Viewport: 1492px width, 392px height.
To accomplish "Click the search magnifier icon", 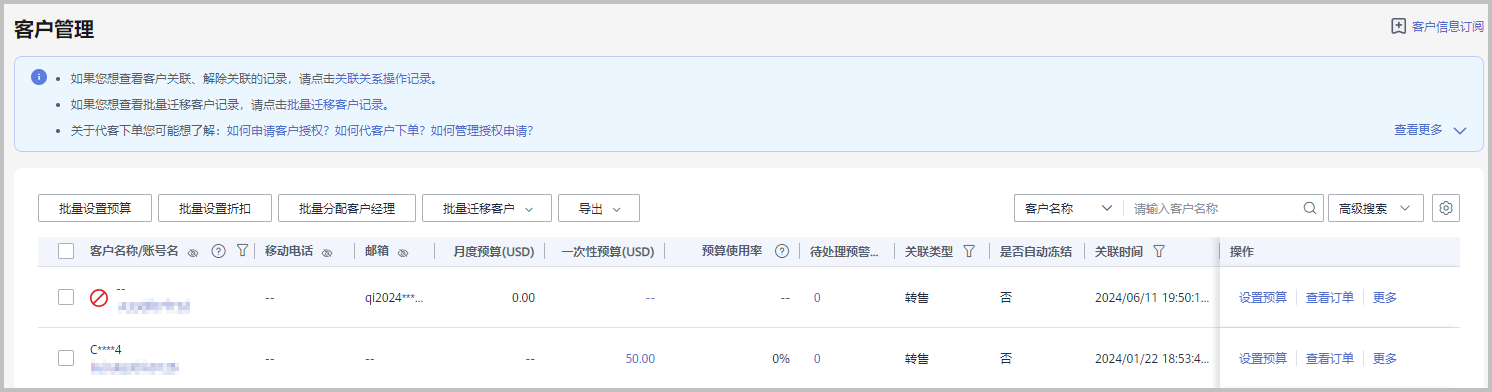I will (x=1309, y=209).
